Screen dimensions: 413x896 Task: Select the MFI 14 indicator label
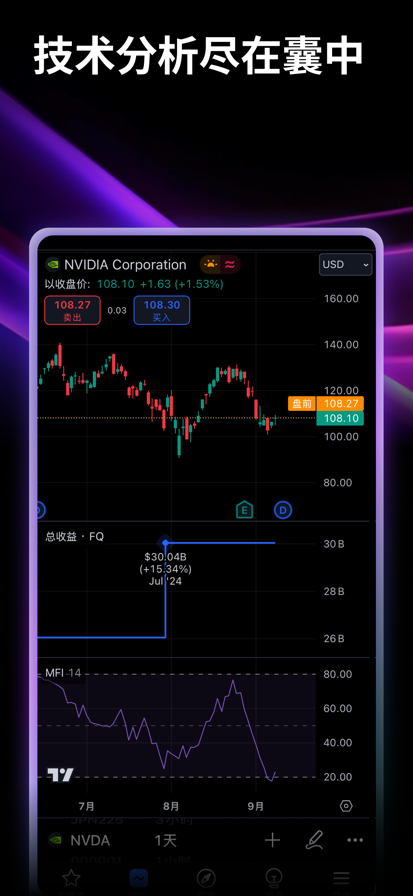[63, 673]
